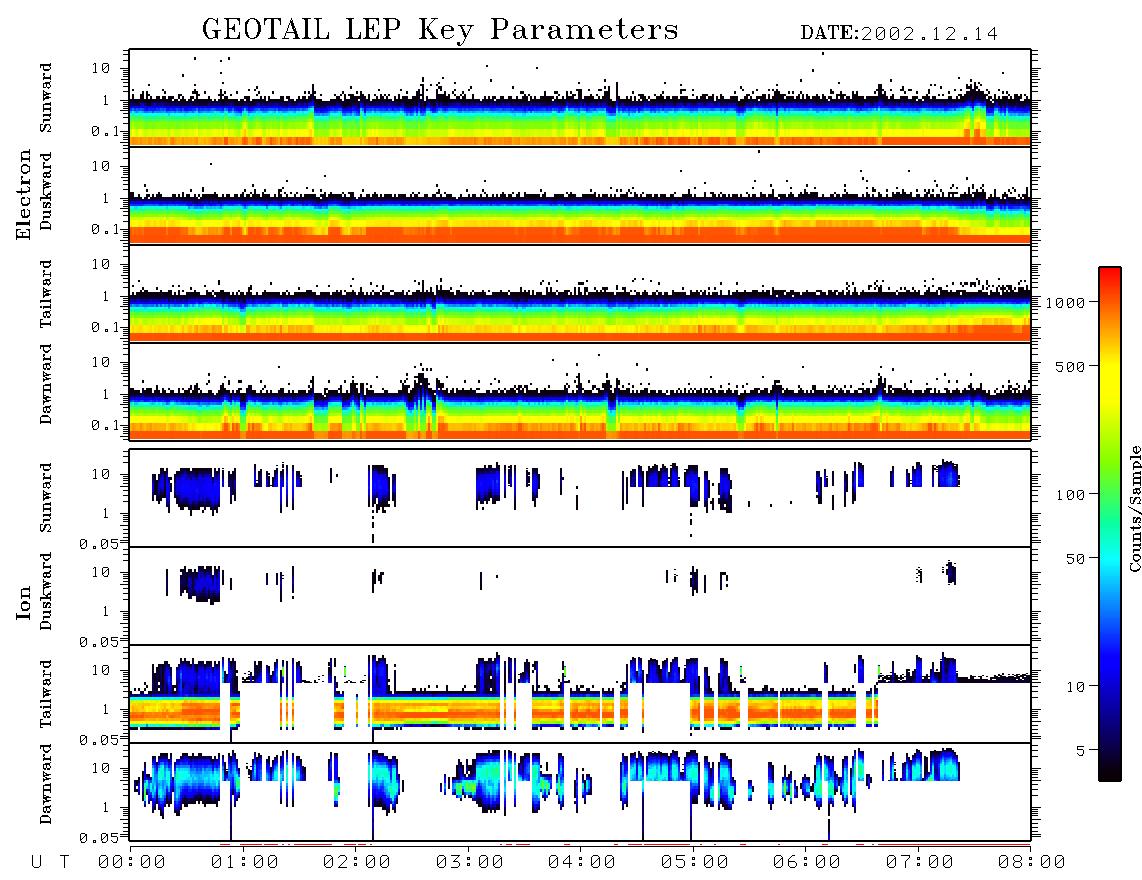This screenshot has height=880, width=1142.
Task: Click inside the Ion Duskward spectrogram panel
Action: pos(580,596)
